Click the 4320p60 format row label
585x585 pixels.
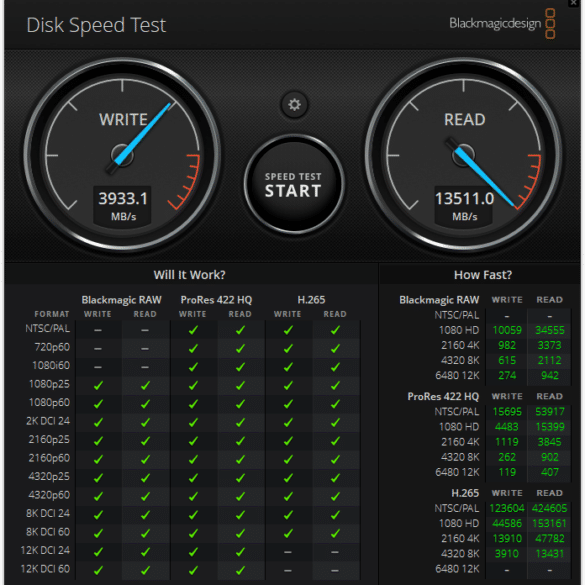49,495
